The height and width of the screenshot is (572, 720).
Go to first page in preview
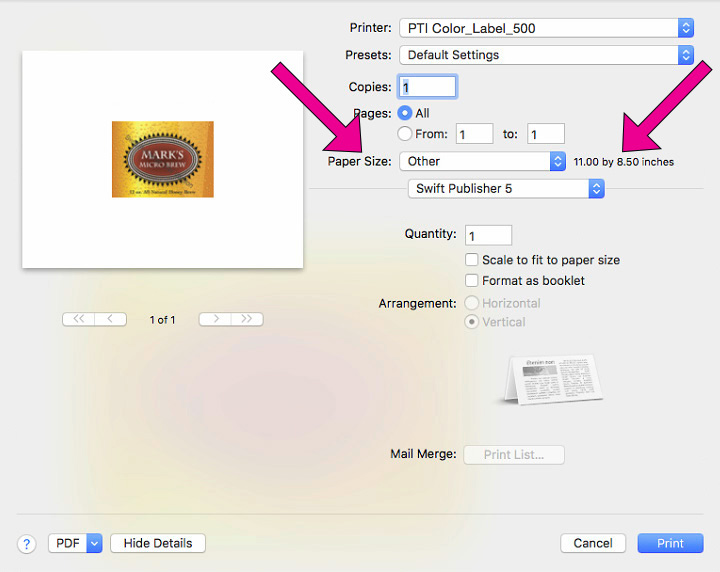(x=79, y=319)
